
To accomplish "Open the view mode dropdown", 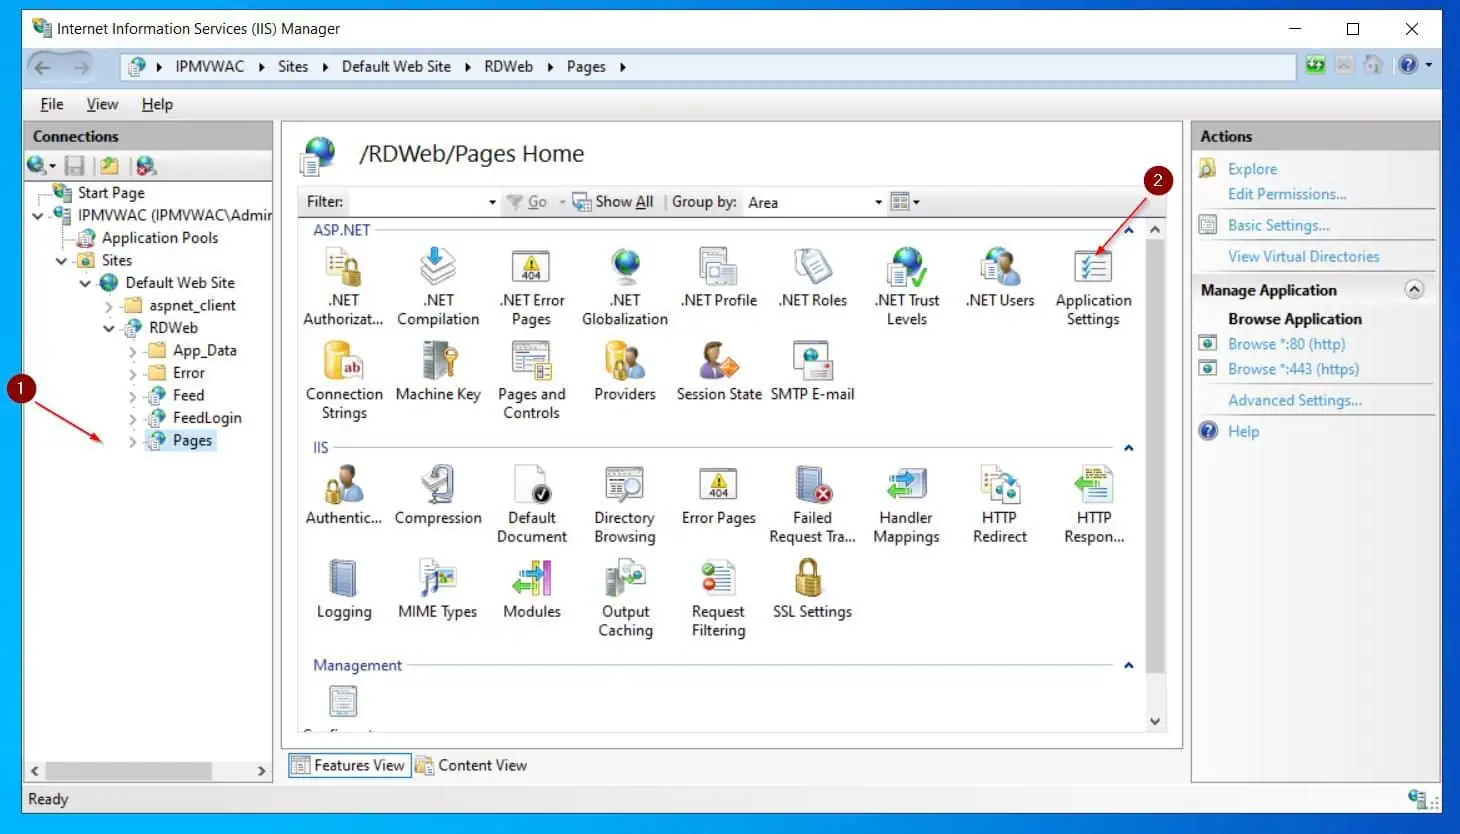I will tap(905, 202).
